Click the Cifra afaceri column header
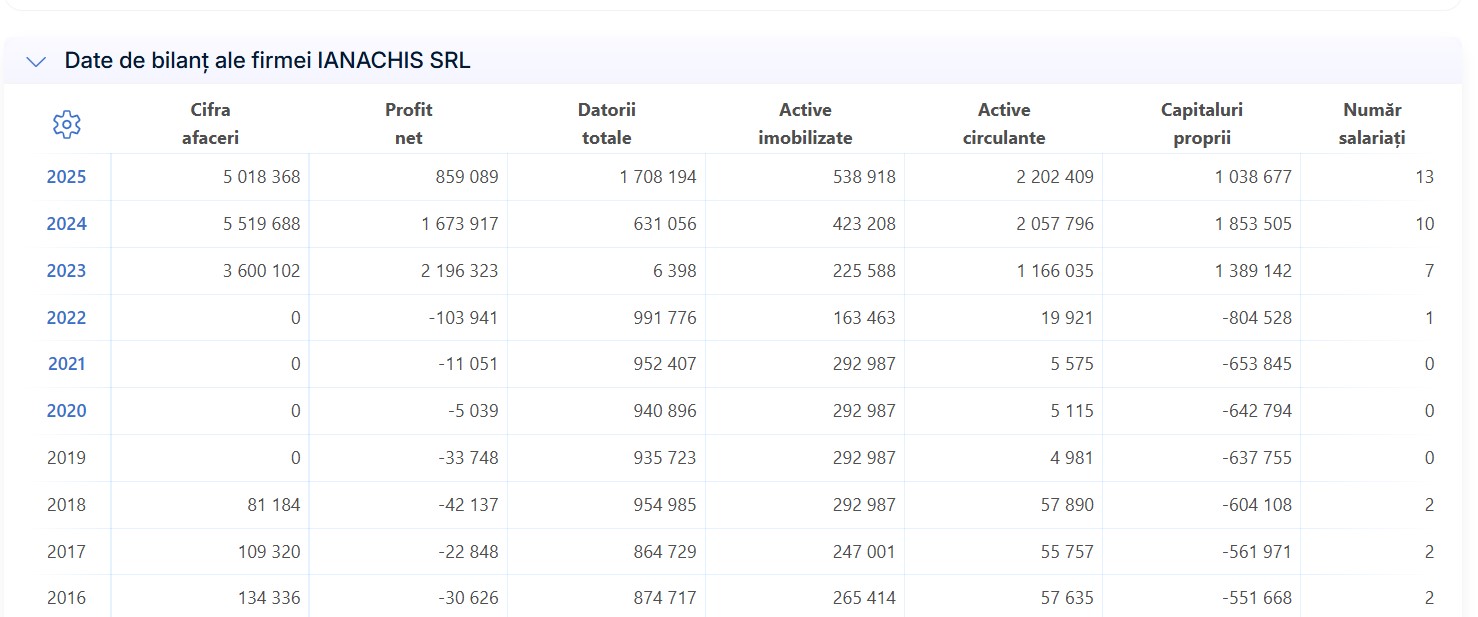 click(x=210, y=124)
